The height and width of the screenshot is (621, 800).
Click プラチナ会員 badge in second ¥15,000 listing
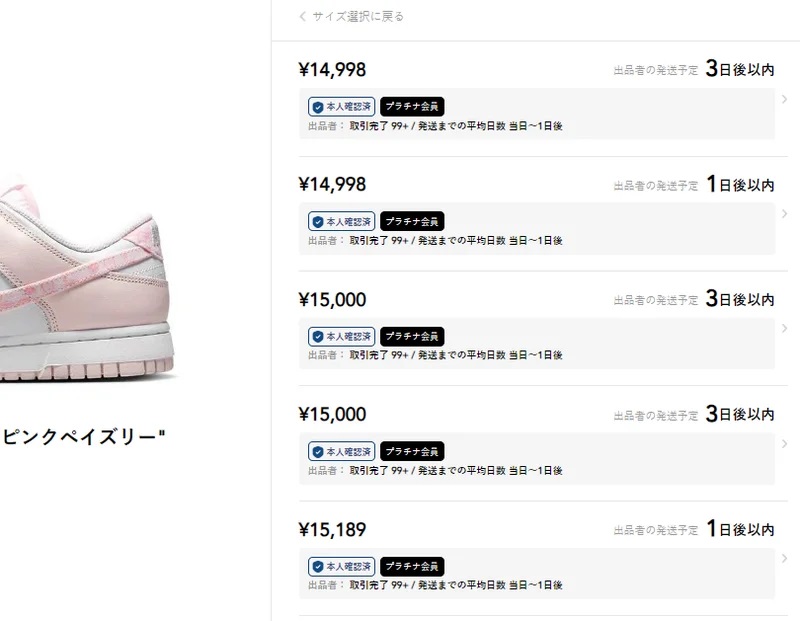[x=412, y=452]
